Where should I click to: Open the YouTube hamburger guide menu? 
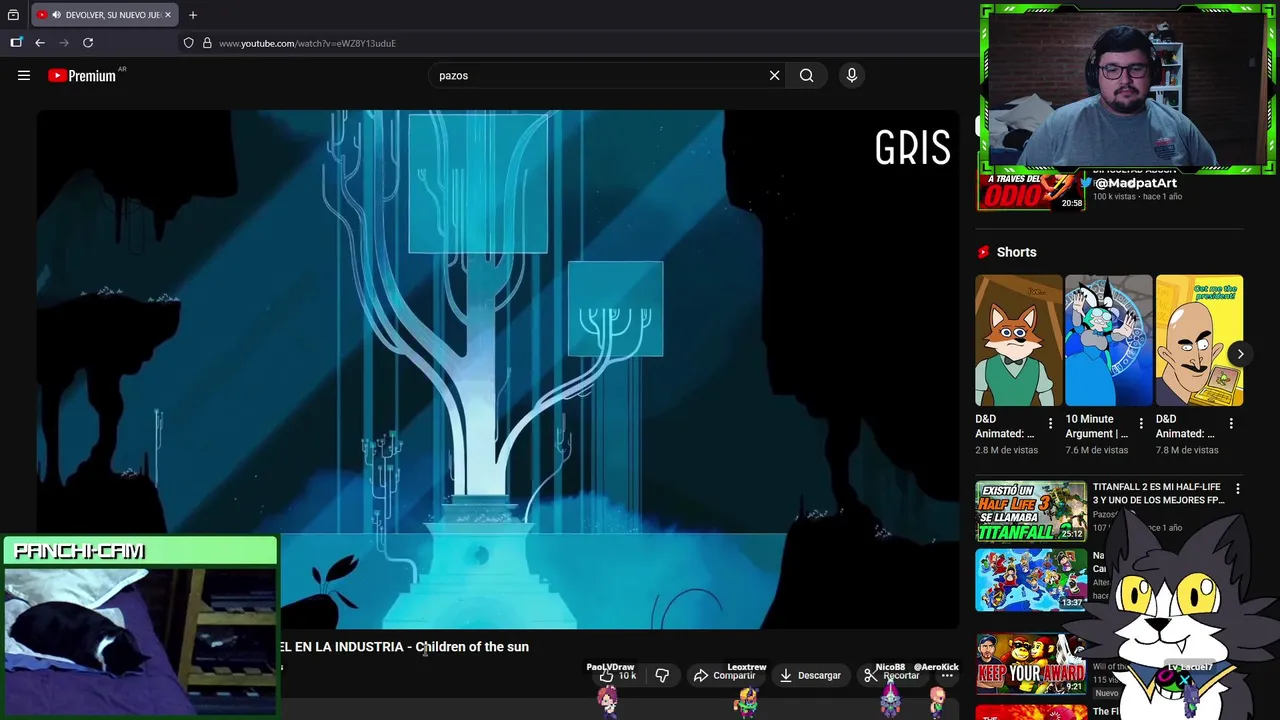tap(24, 75)
